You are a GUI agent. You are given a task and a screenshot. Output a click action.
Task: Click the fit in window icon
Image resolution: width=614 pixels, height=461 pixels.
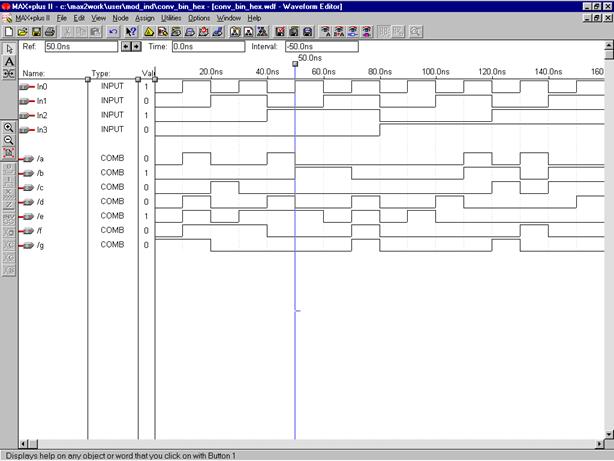[9, 153]
